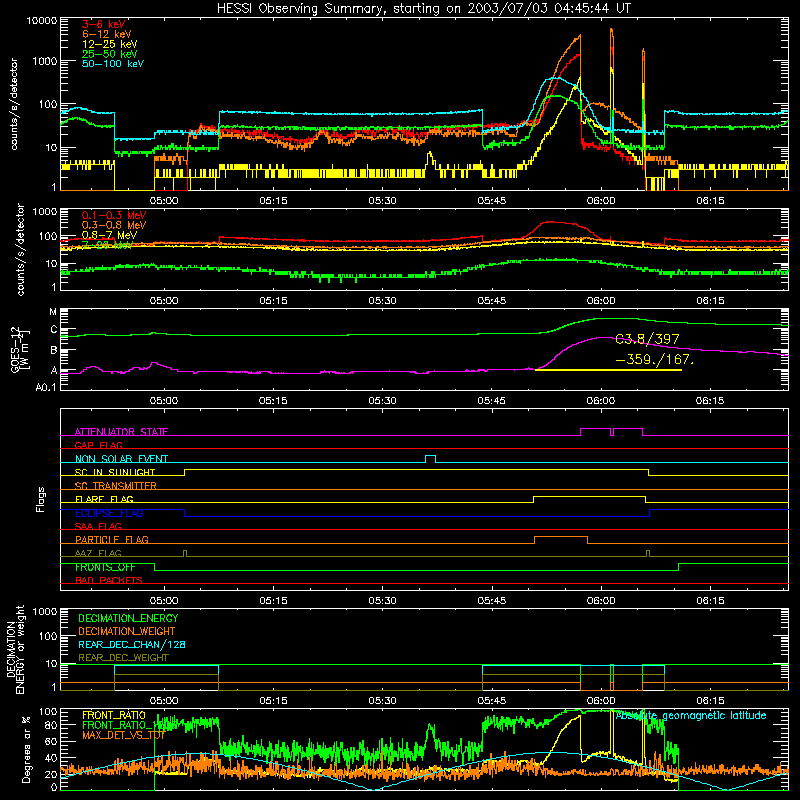Click the SC_IN_SUNLIGHT flag label
Screen dimensions: 800x800
point(115,472)
